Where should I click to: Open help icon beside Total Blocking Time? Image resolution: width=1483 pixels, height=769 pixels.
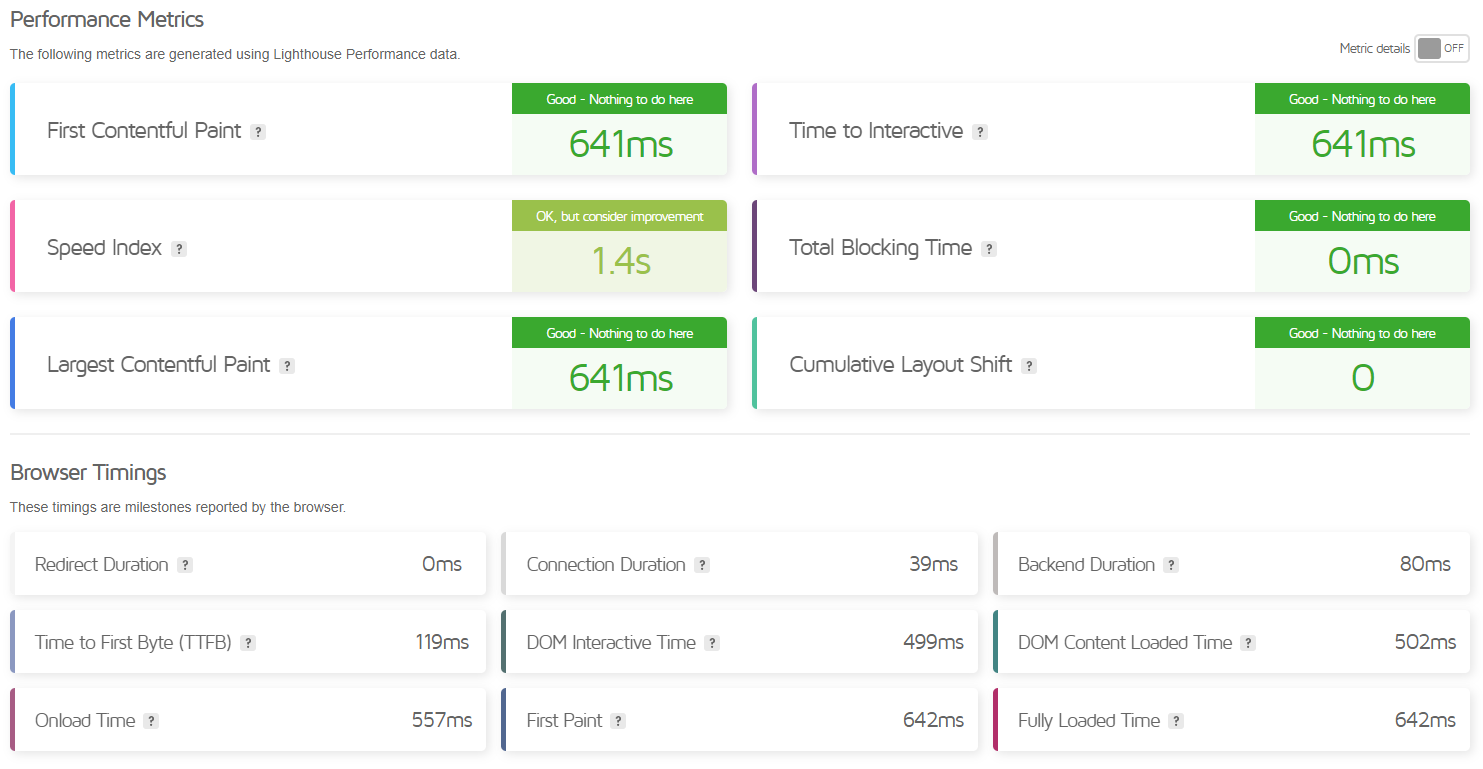point(989,249)
